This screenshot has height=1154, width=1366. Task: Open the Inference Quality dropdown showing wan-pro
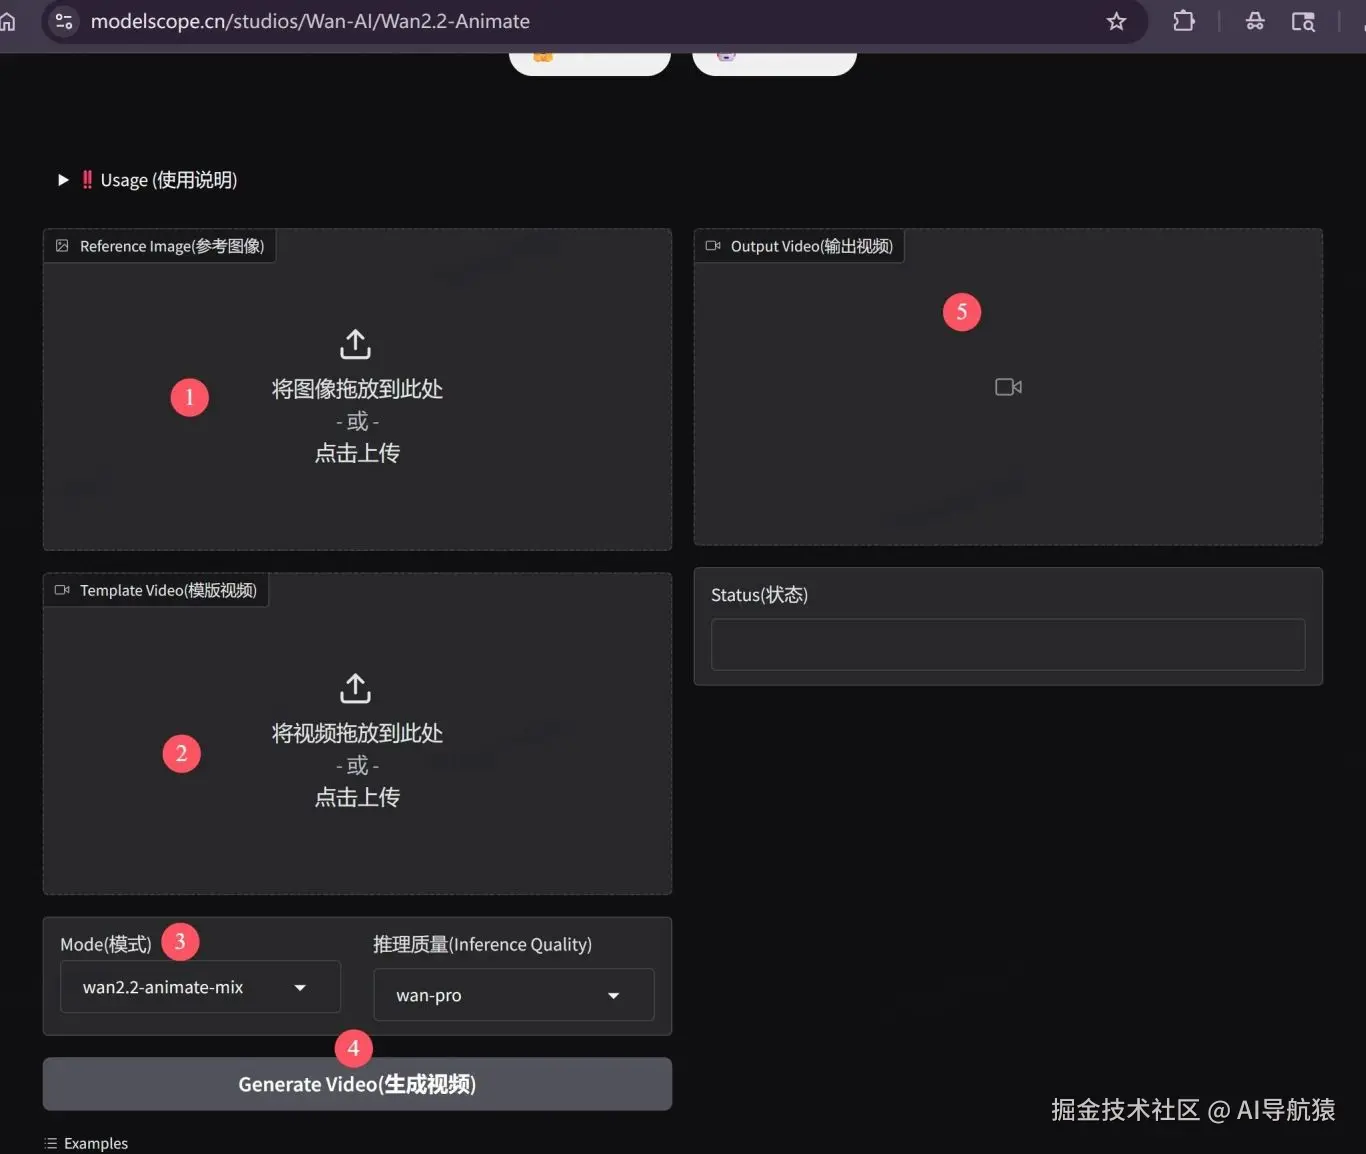point(513,995)
